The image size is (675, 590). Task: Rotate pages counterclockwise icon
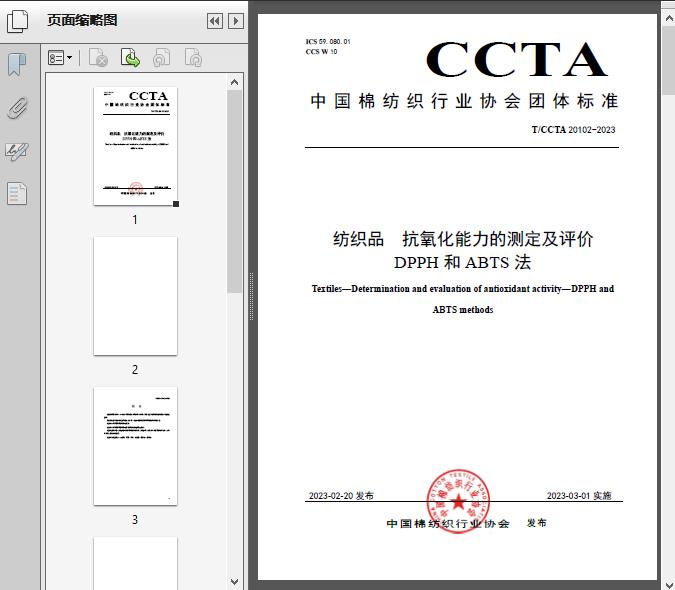click(x=161, y=58)
